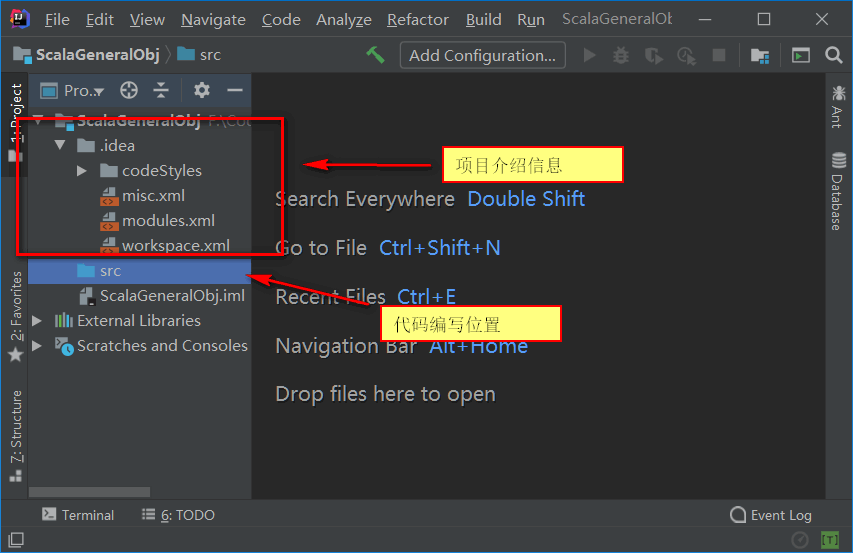Click the IntelliJ IDEA application logo icon
The image size is (853, 553).
pos(20,19)
